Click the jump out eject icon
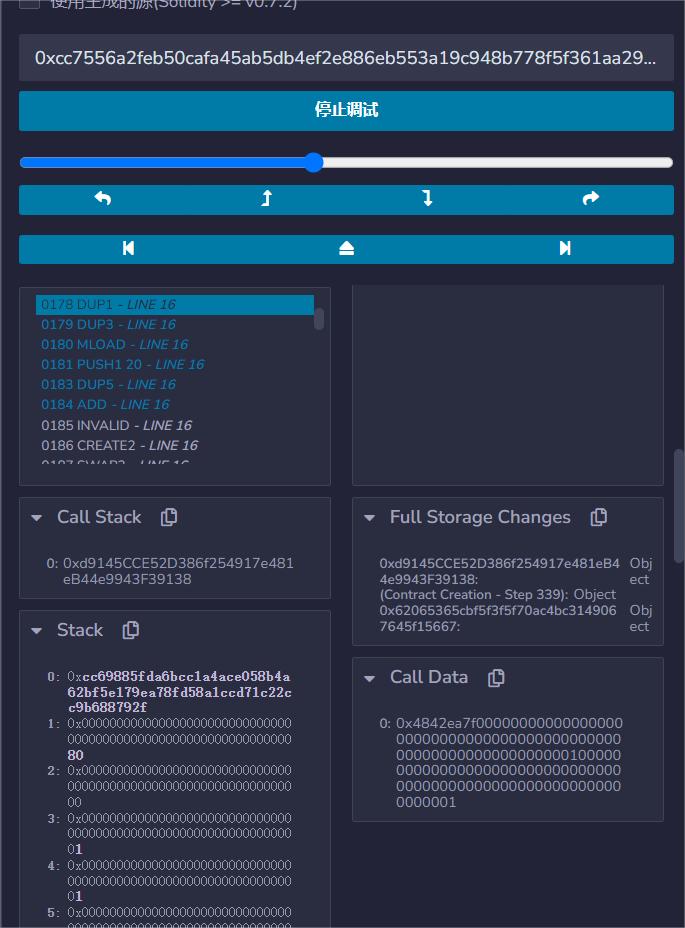Screen dimensions: 685x928 347,249
